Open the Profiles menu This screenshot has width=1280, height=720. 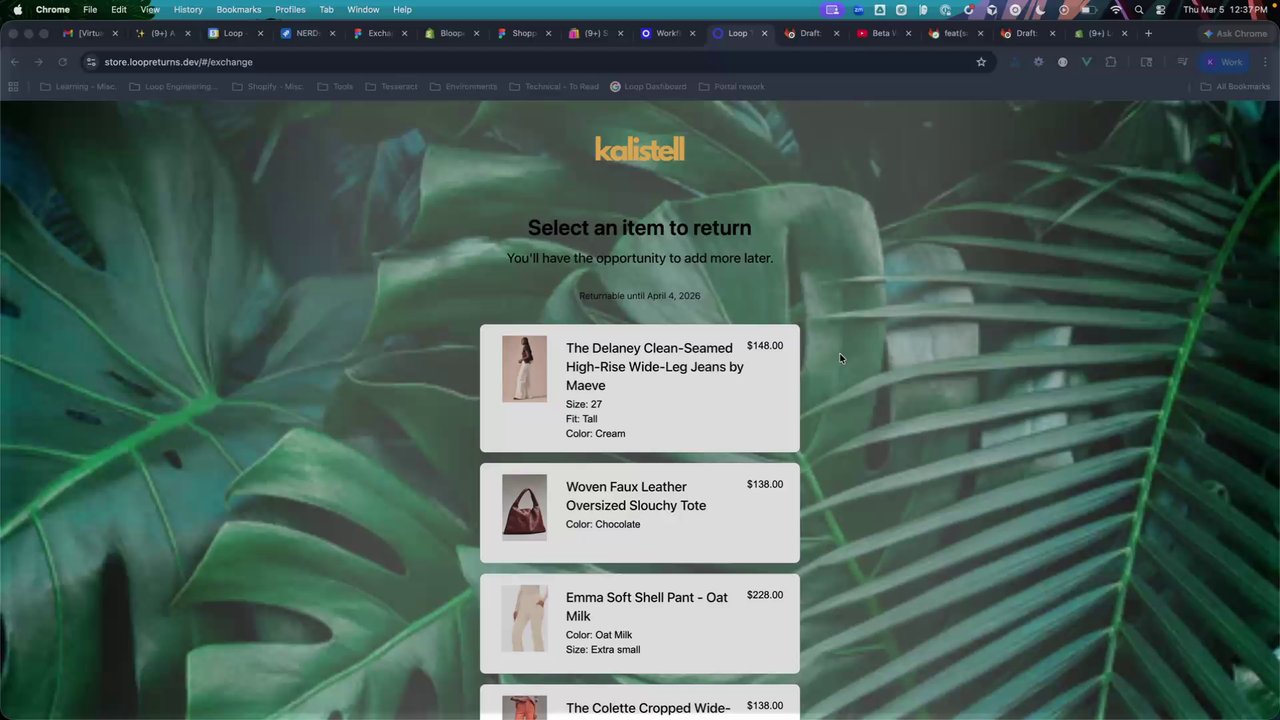(x=290, y=9)
